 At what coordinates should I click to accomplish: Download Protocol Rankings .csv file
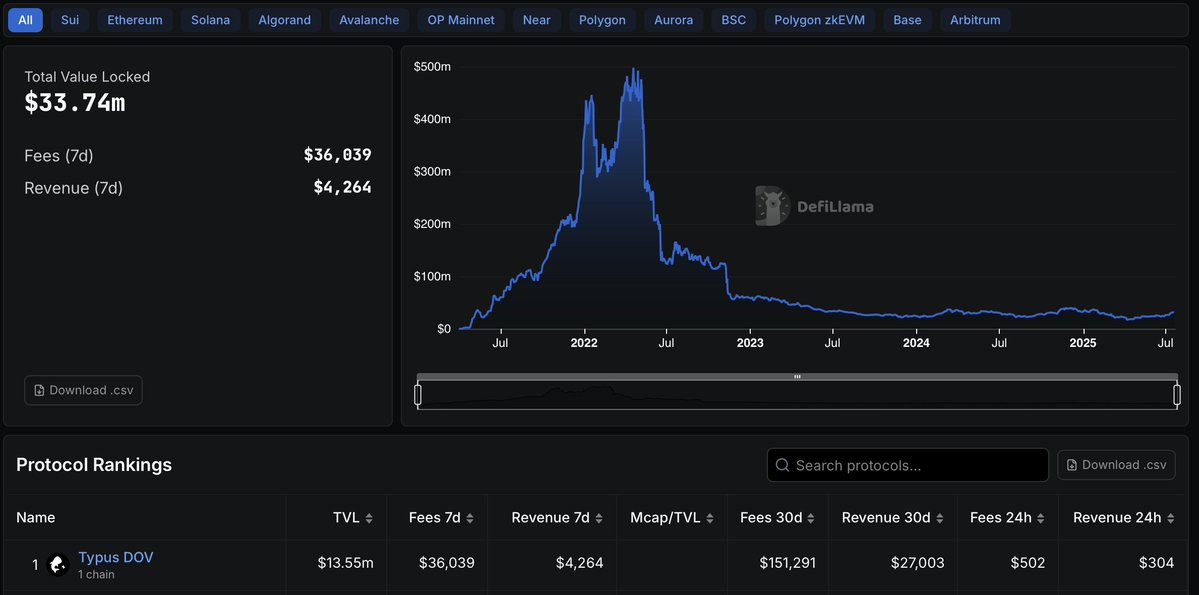1116,465
